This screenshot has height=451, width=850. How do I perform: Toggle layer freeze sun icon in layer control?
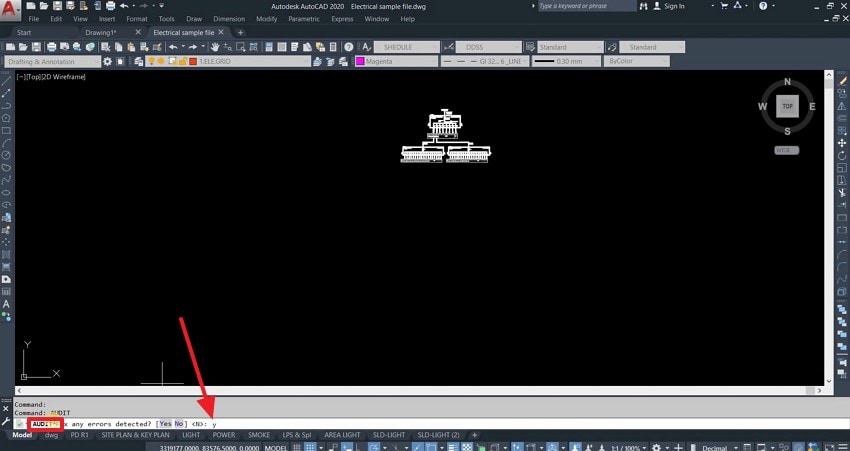click(161, 61)
